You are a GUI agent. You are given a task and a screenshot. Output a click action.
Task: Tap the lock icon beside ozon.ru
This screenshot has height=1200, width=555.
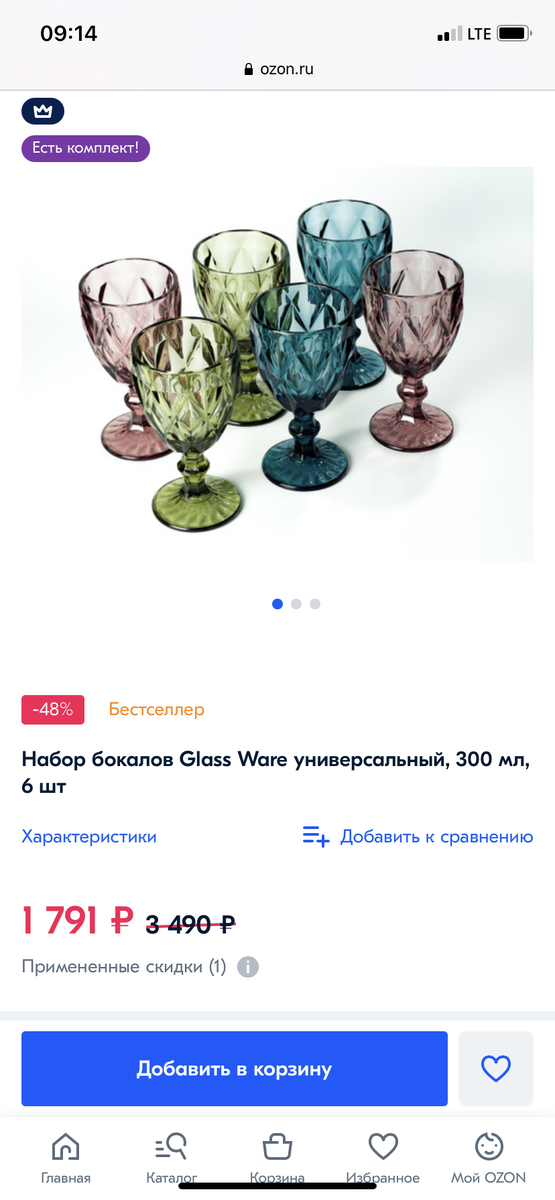coord(249,70)
